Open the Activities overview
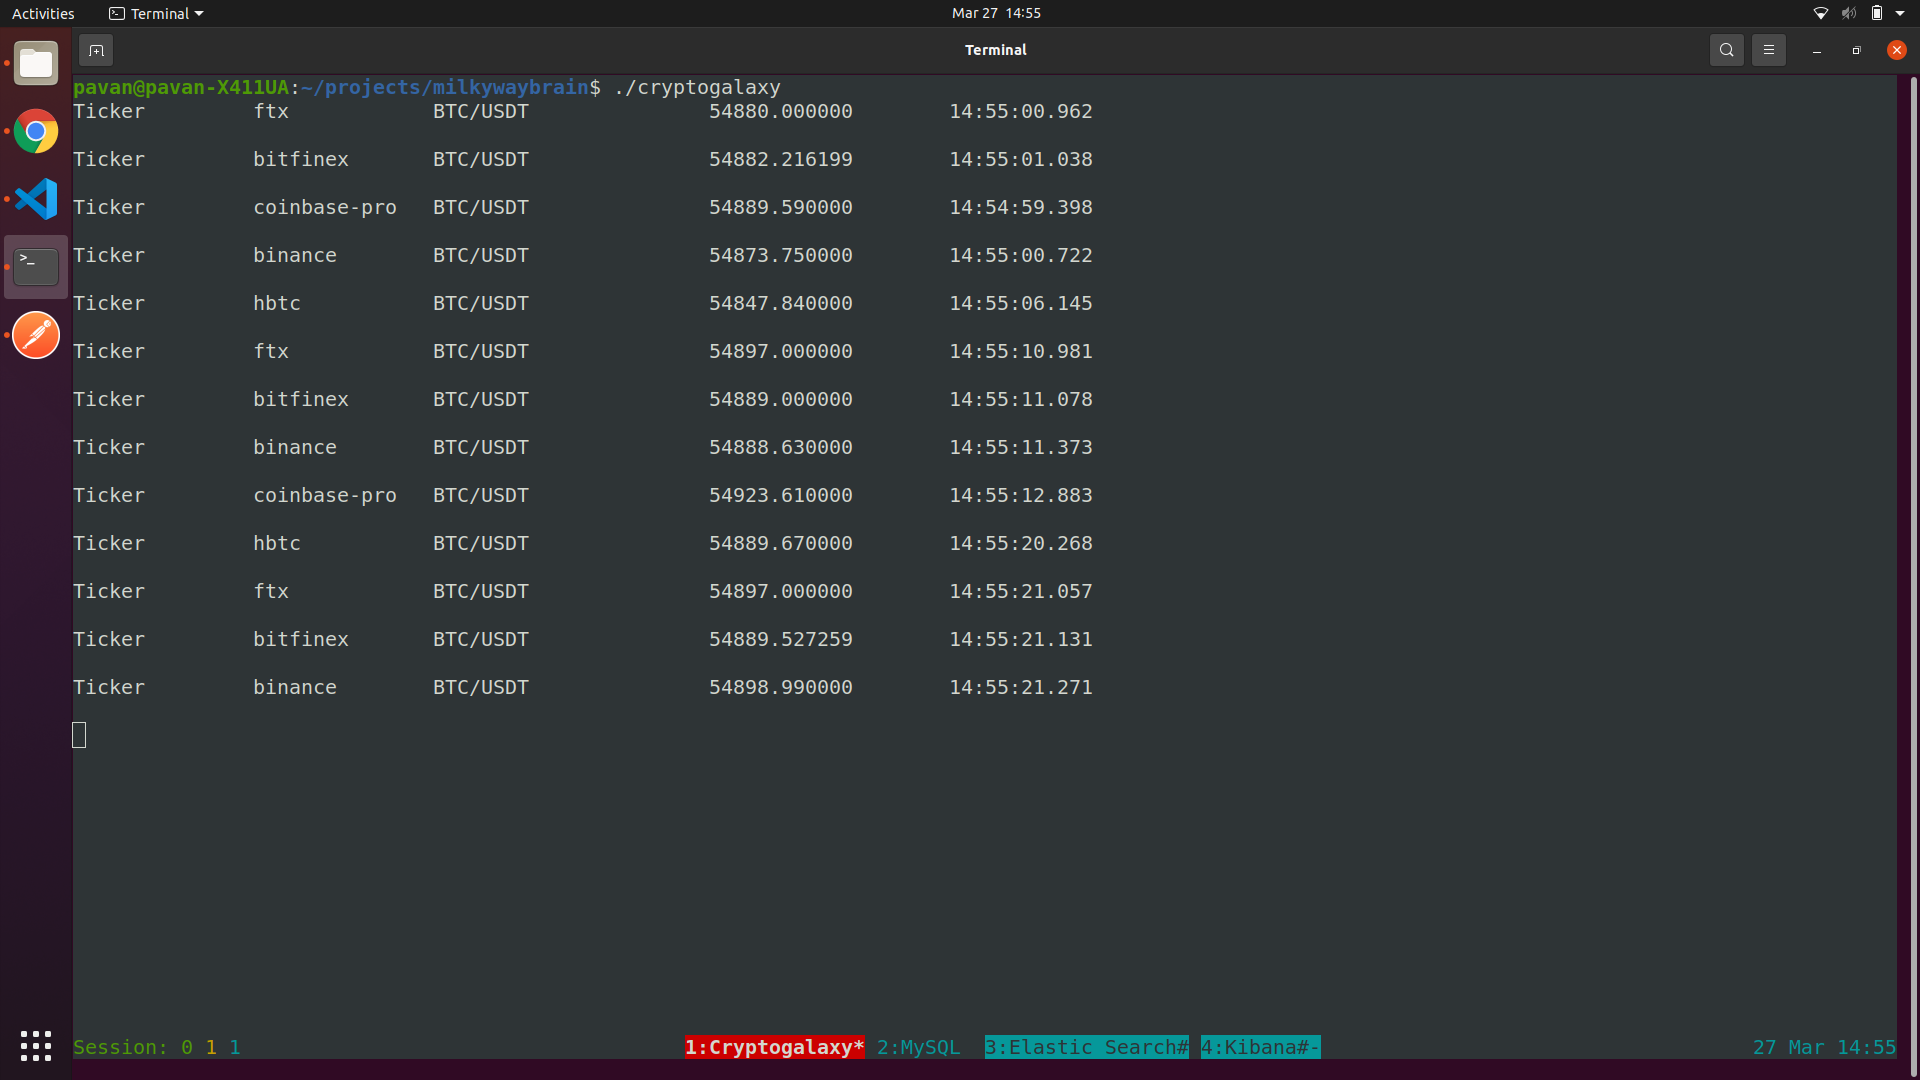Viewport: 1920px width, 1080px height. pos(43,14)
